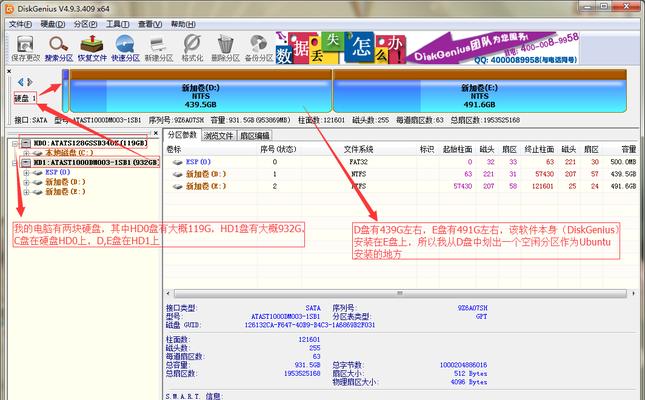Click the 1000204886016 total bytes value
Image resolution: width=645 pixels, height=400 pixels.
[463, 365]
